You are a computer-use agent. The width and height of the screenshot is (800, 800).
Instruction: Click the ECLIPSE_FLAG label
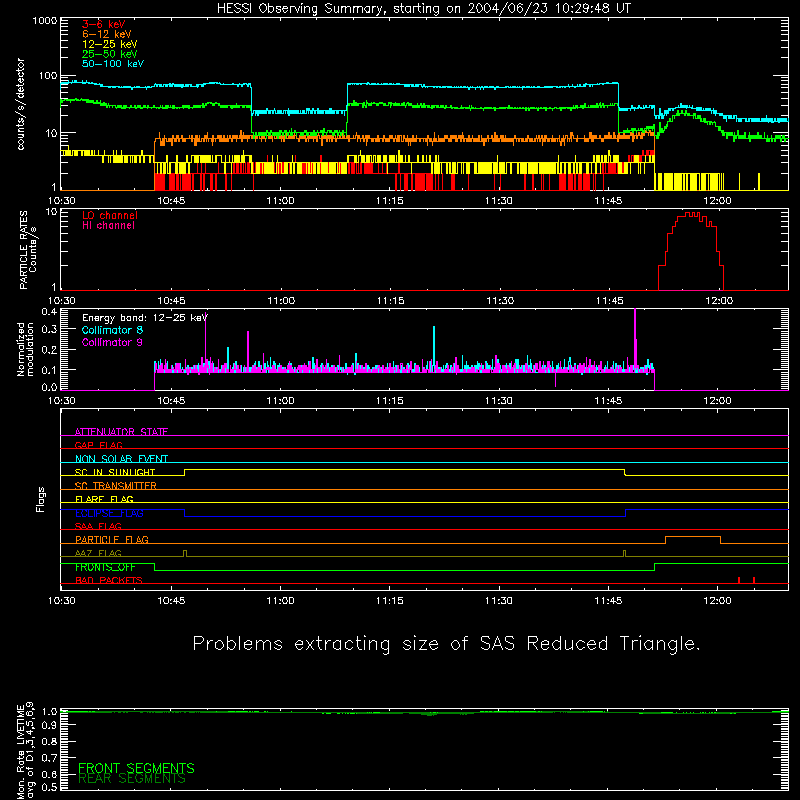coord(109,513)
